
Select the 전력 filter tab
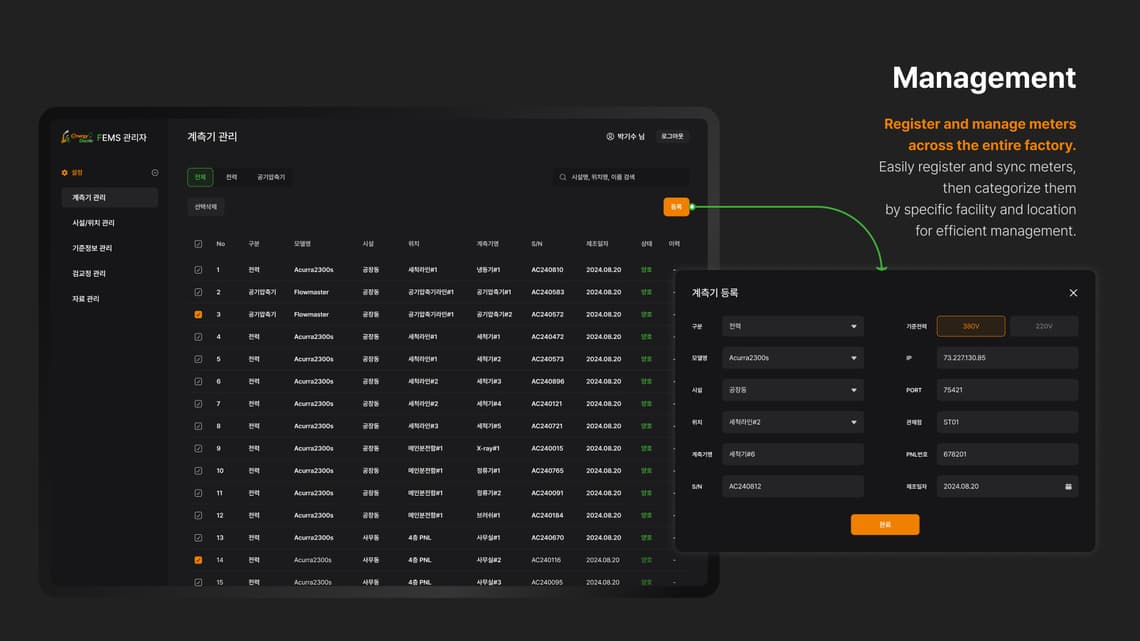point(231,177)
